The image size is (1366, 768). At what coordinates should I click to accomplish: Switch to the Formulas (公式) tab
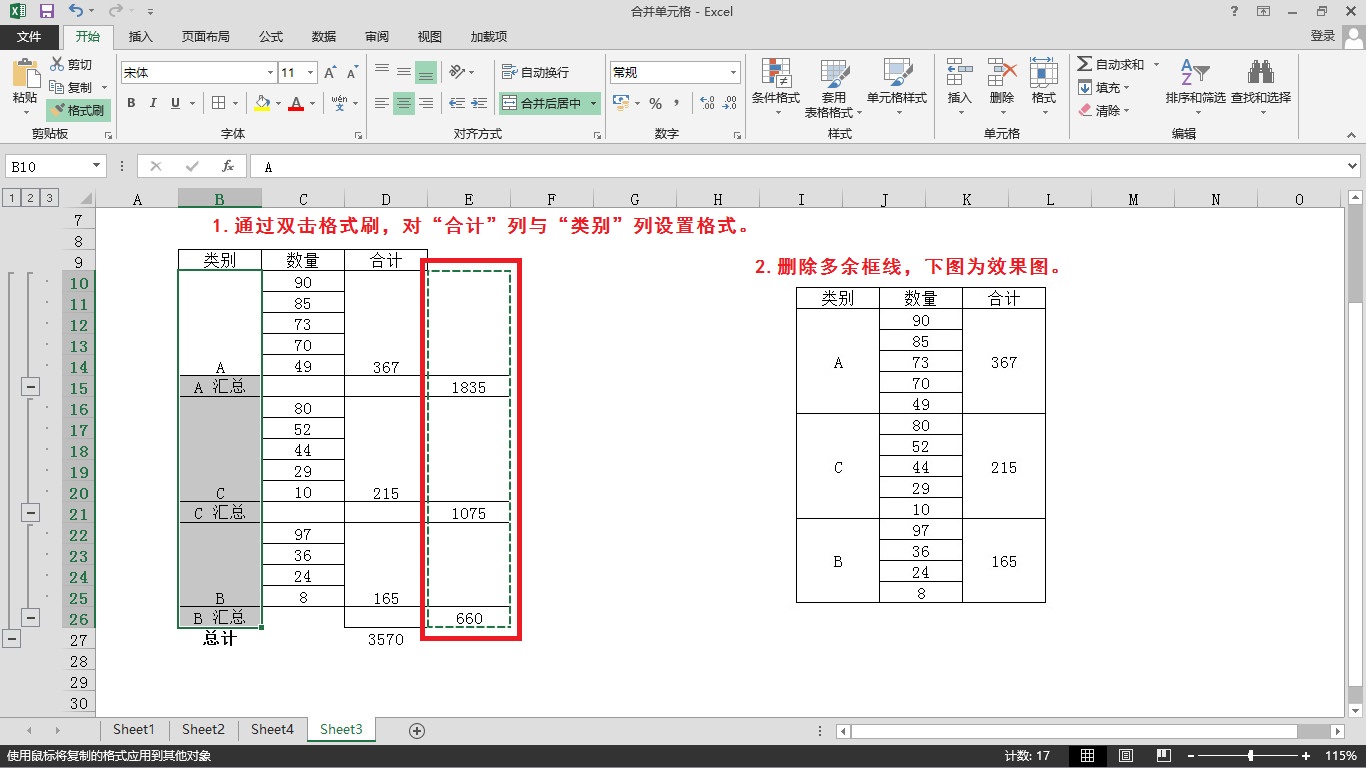coord(271,36)
